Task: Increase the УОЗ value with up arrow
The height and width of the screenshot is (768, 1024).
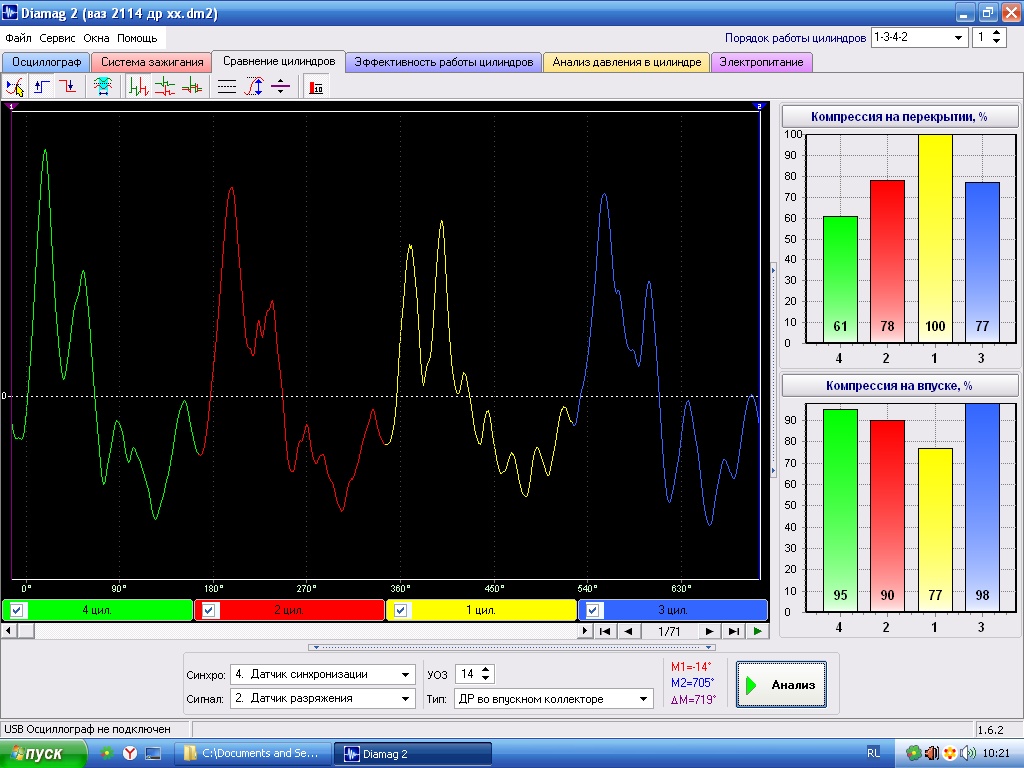Action: pos(485,669)
